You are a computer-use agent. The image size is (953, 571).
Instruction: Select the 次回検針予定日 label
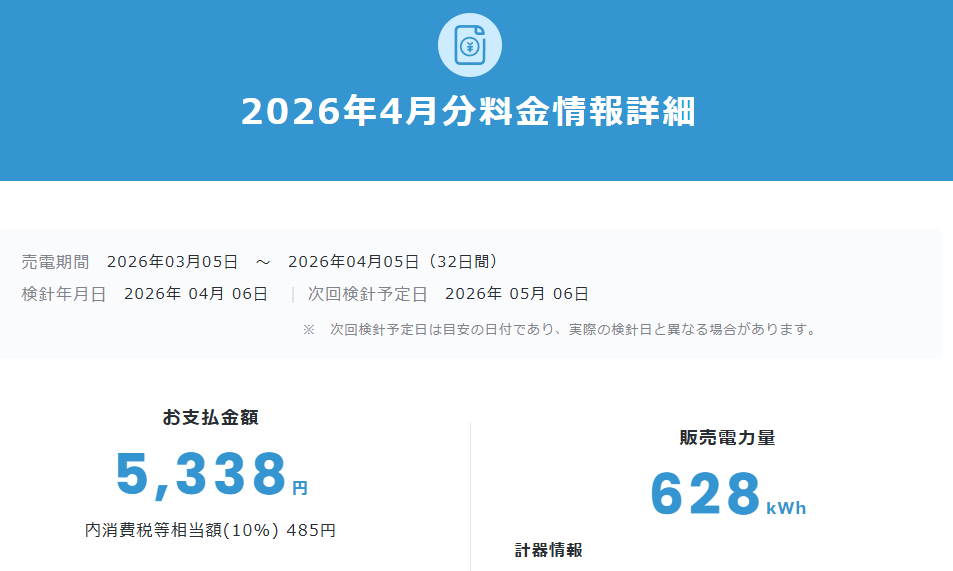367,294
